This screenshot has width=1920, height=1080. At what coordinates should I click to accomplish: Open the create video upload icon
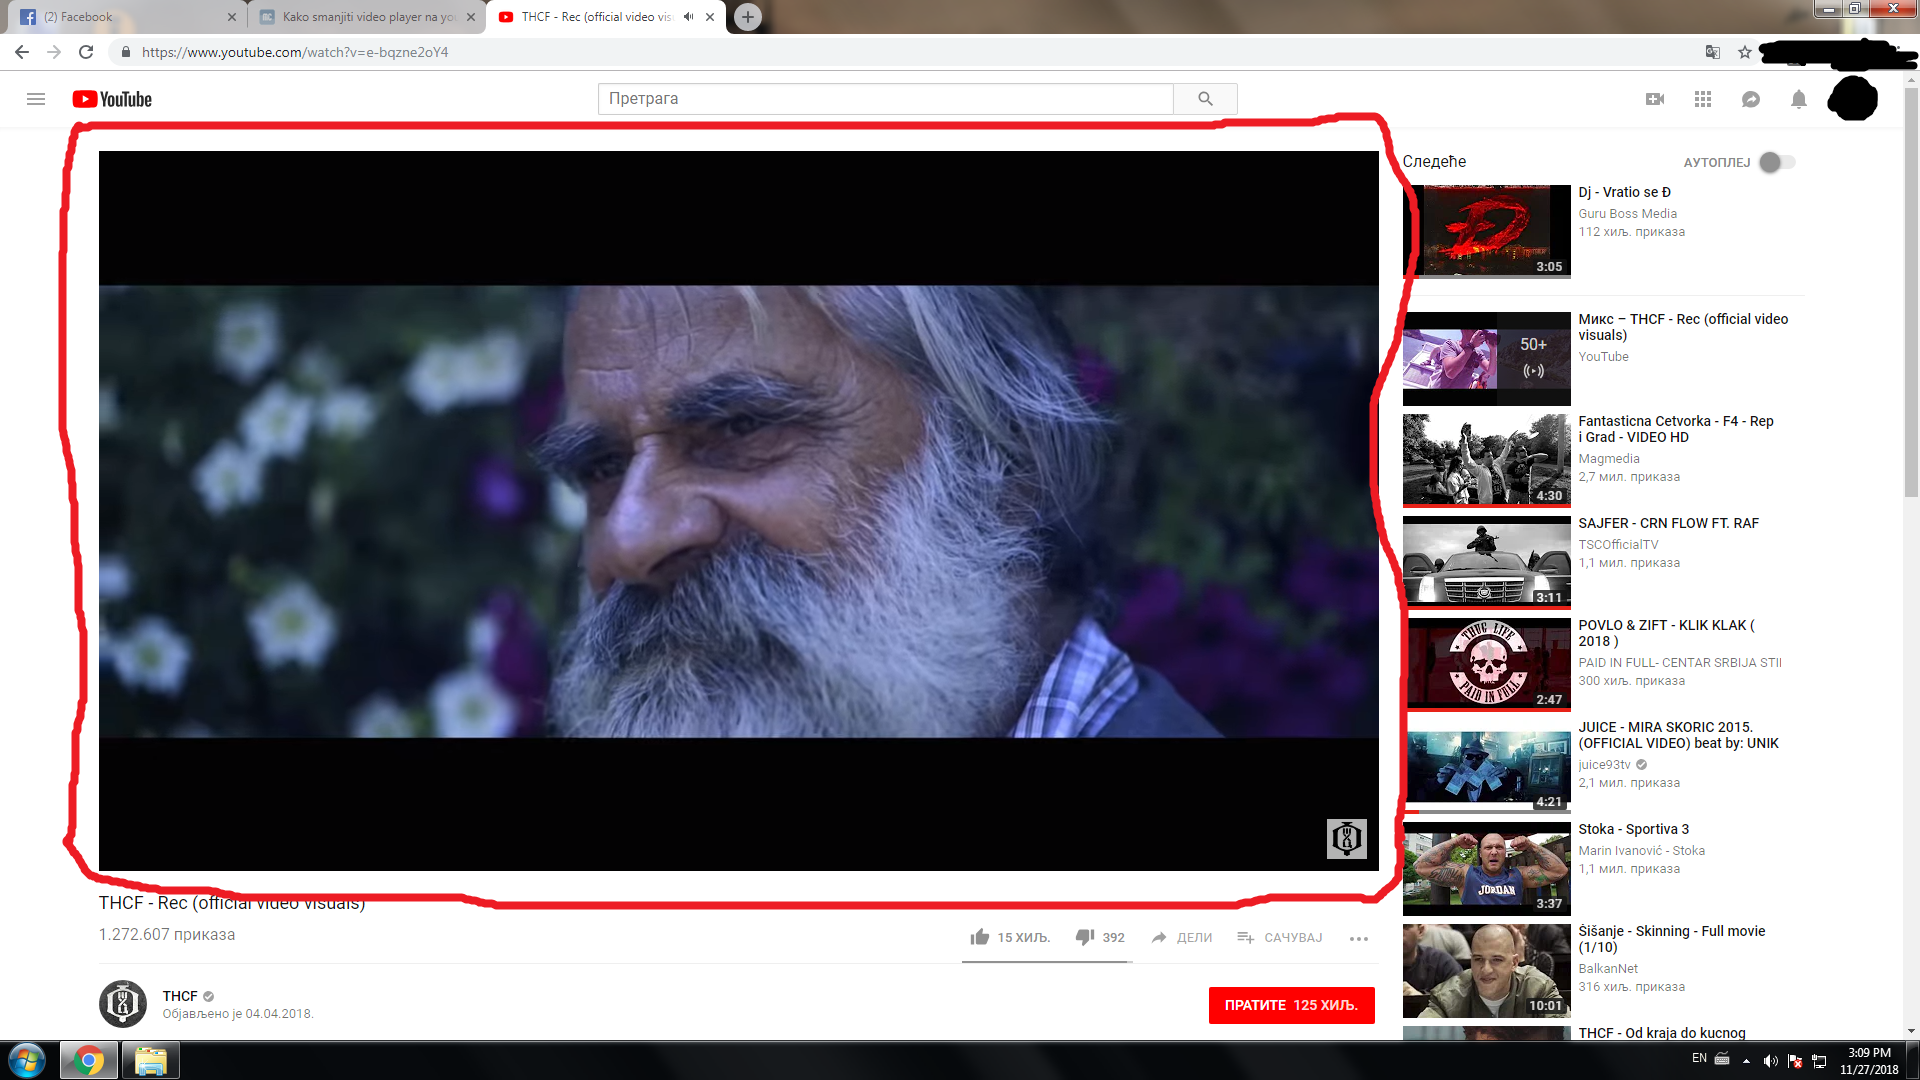(1655, 99)
